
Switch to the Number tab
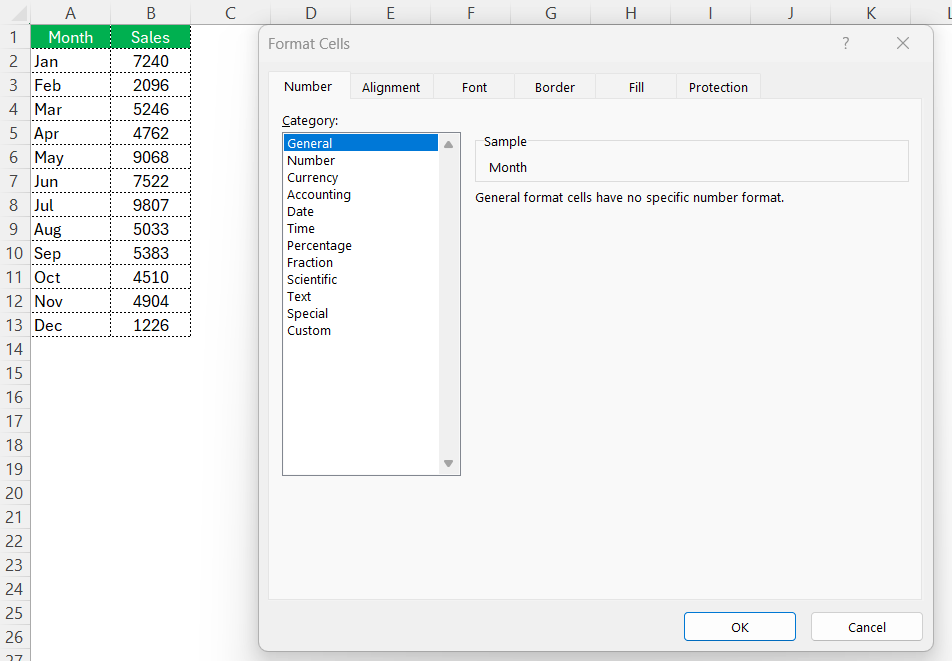(308, 86)
